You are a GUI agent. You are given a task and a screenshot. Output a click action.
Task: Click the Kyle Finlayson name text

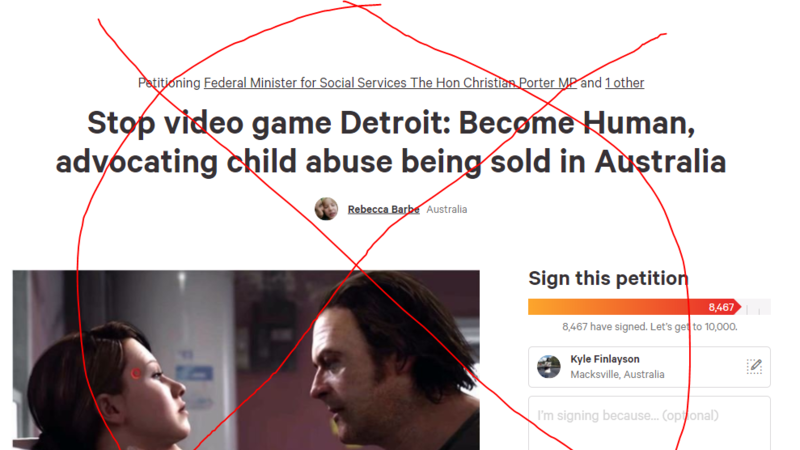[x=605, y=359]
